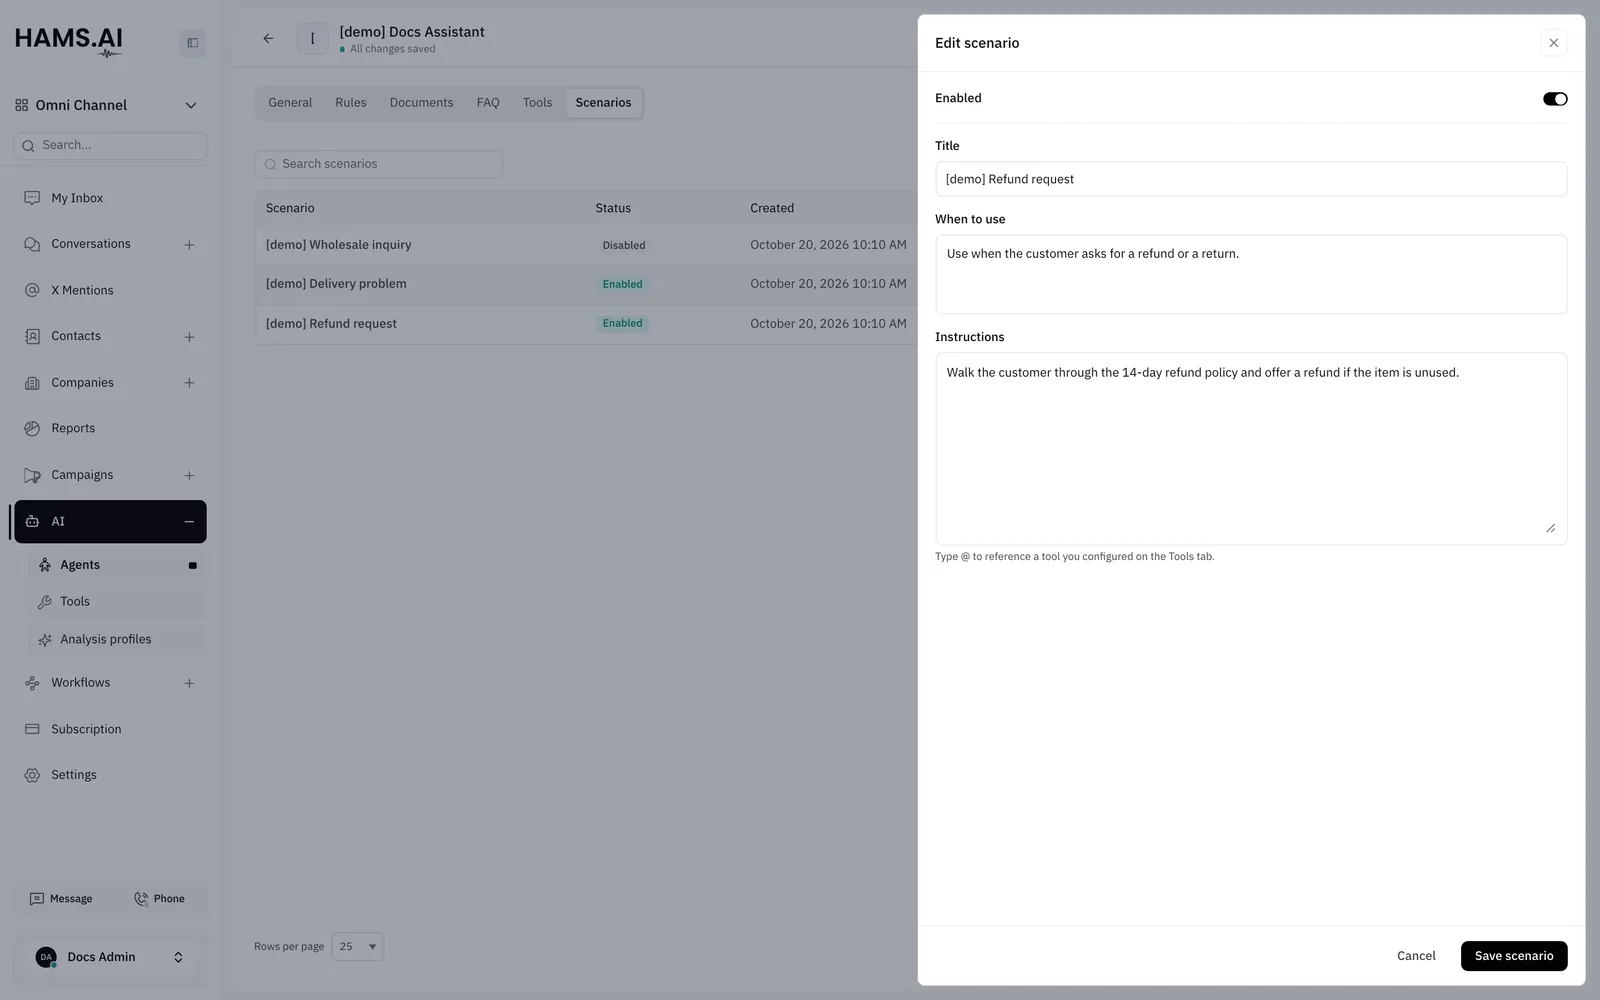The height and width of the screenshot is (1000, 1600).
Task: Switch to the General tab
Action: (290, 103)
